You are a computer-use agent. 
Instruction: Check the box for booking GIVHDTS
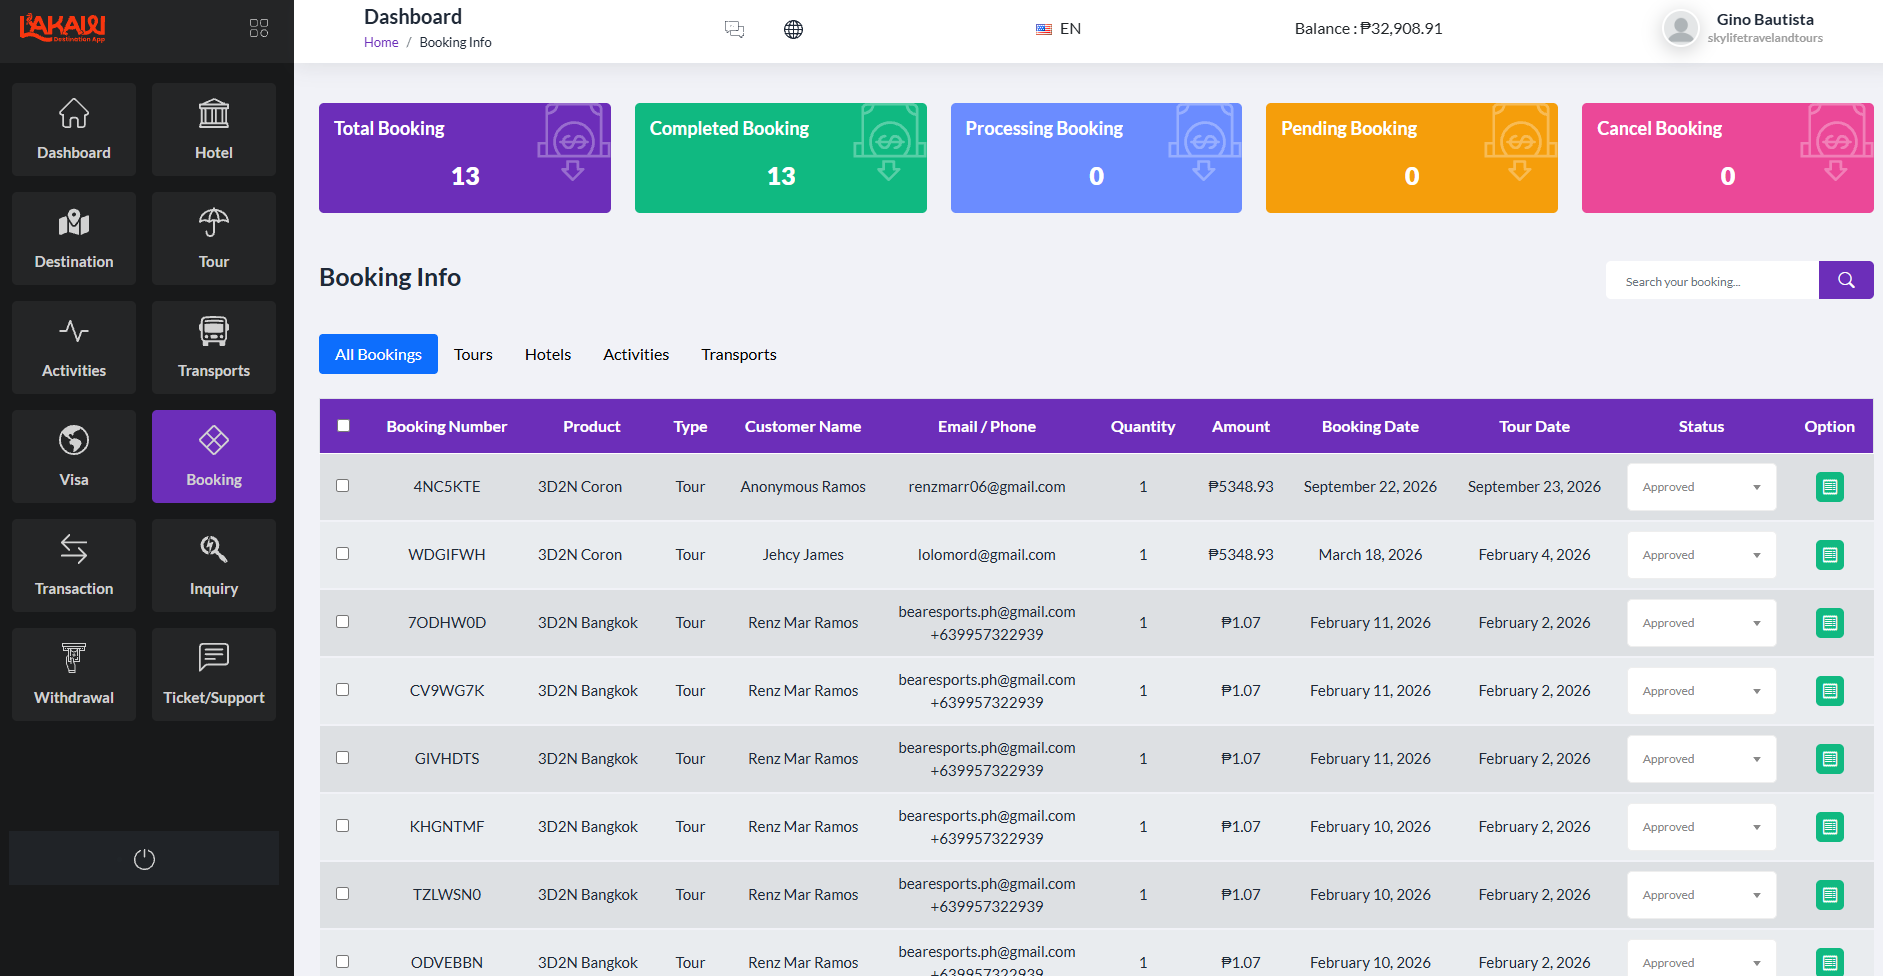(343, 758)
